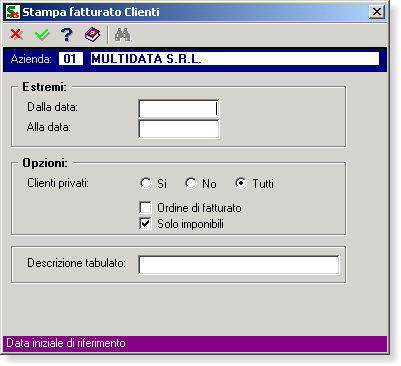Select the Tutti radio option
Viewport: 401px width, 366px height.
241,183
